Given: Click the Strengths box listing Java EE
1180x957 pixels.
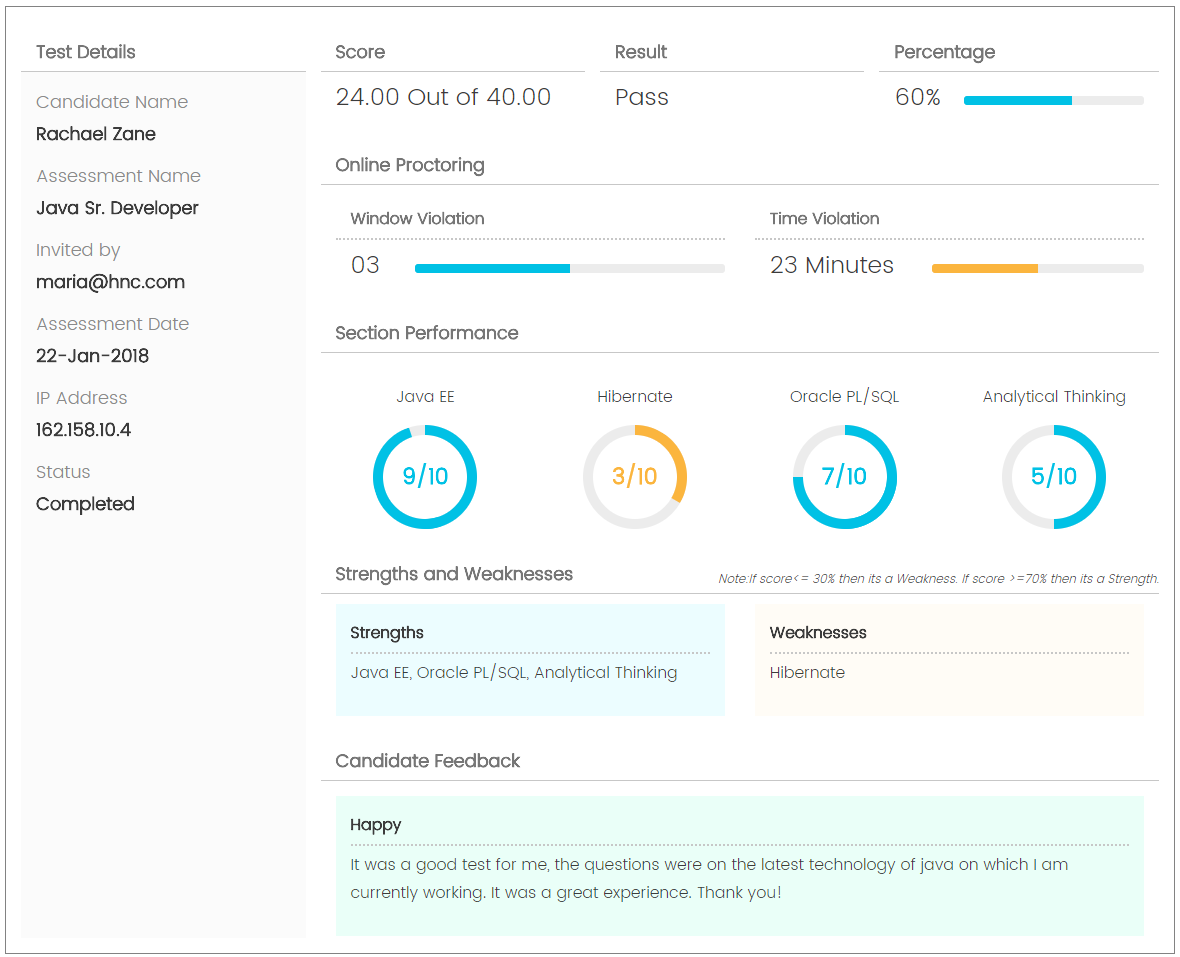Looking at the screenshot, I should (x=530, y=659).
